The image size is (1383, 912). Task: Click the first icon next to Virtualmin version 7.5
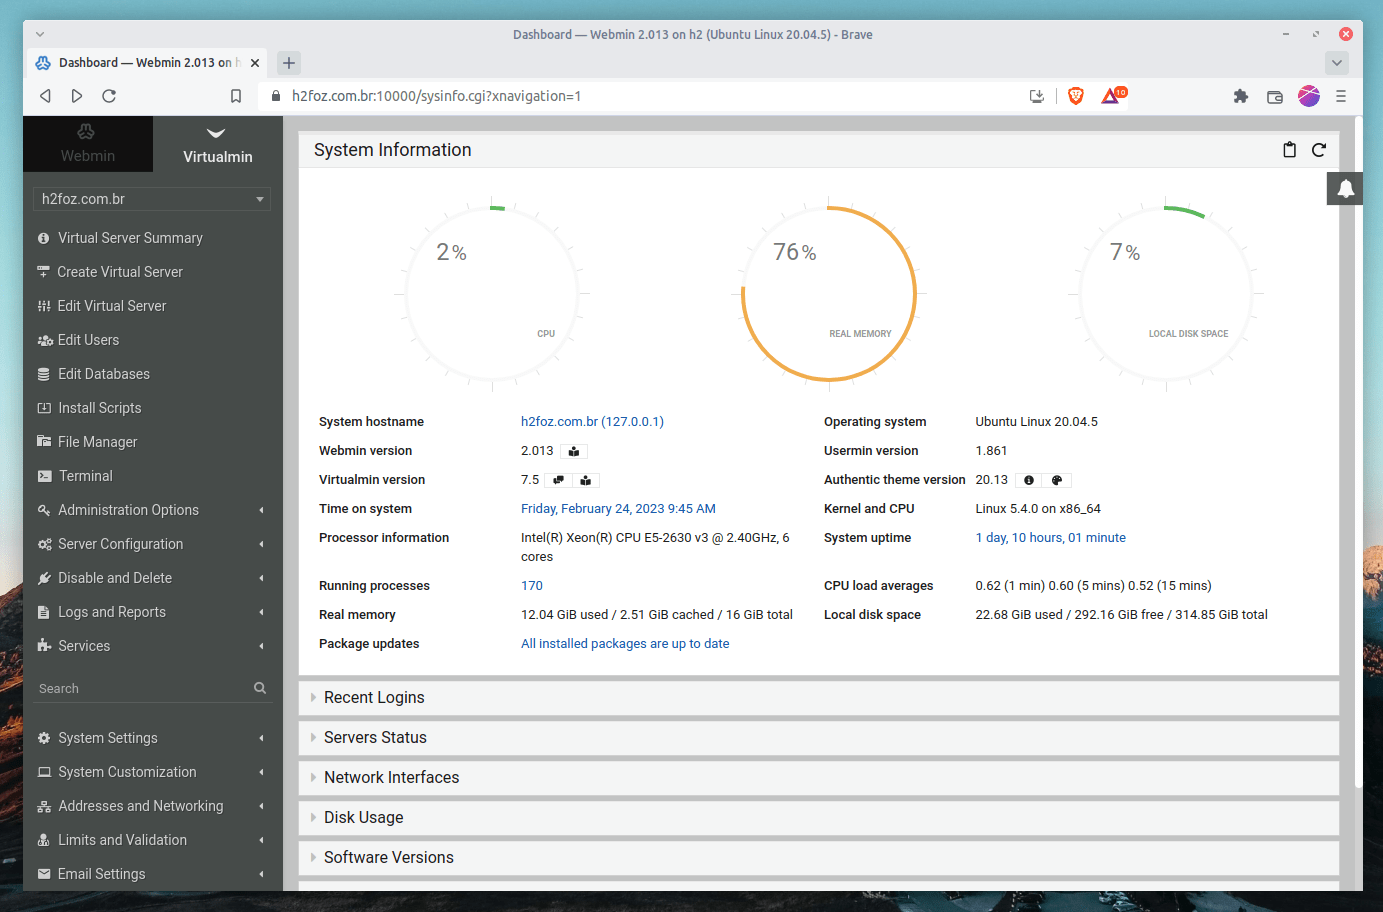point(558,480)
